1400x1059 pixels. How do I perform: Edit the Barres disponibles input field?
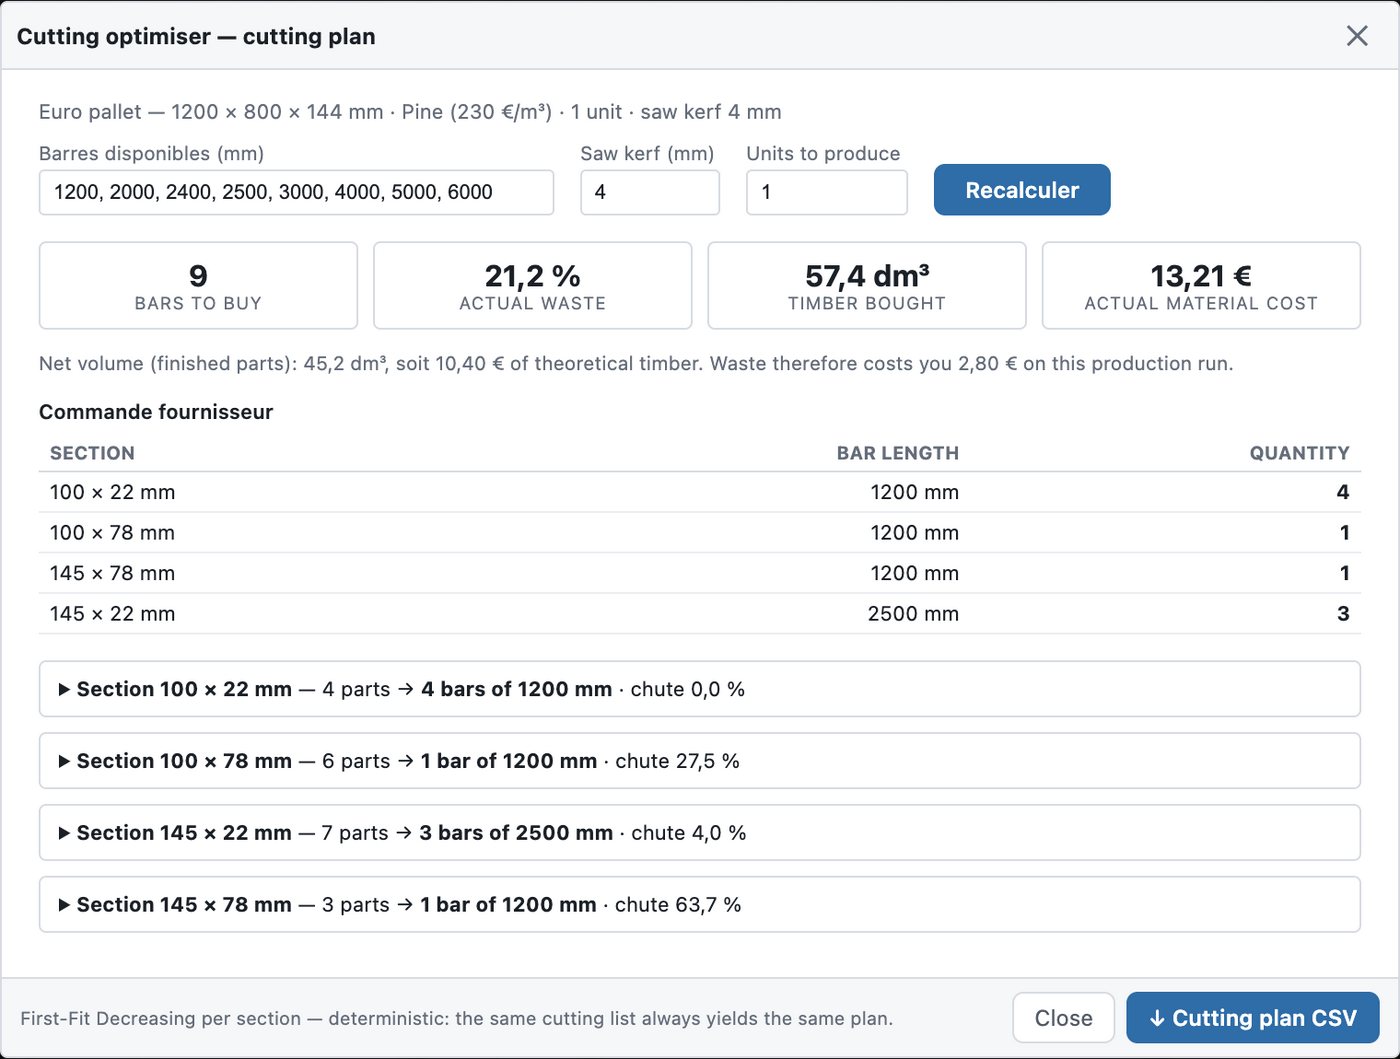pos(296,192)
